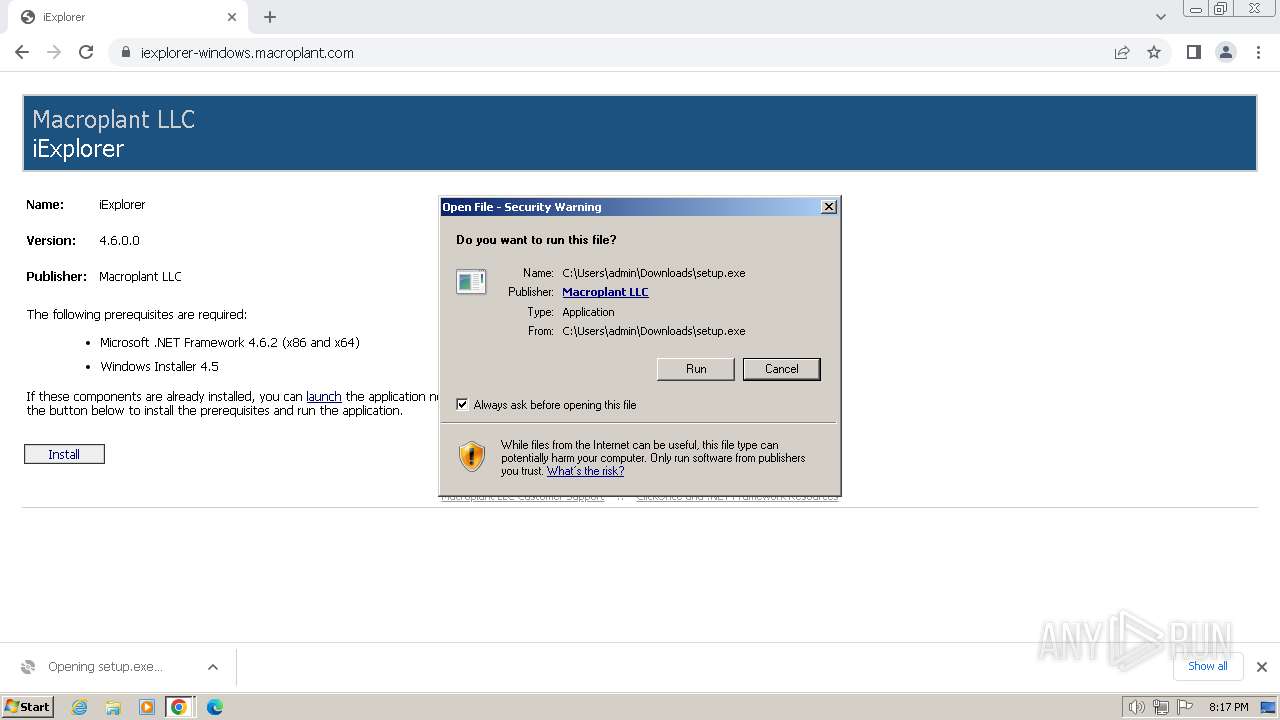Open the tab search chevron

click(x=1160, y=17)
